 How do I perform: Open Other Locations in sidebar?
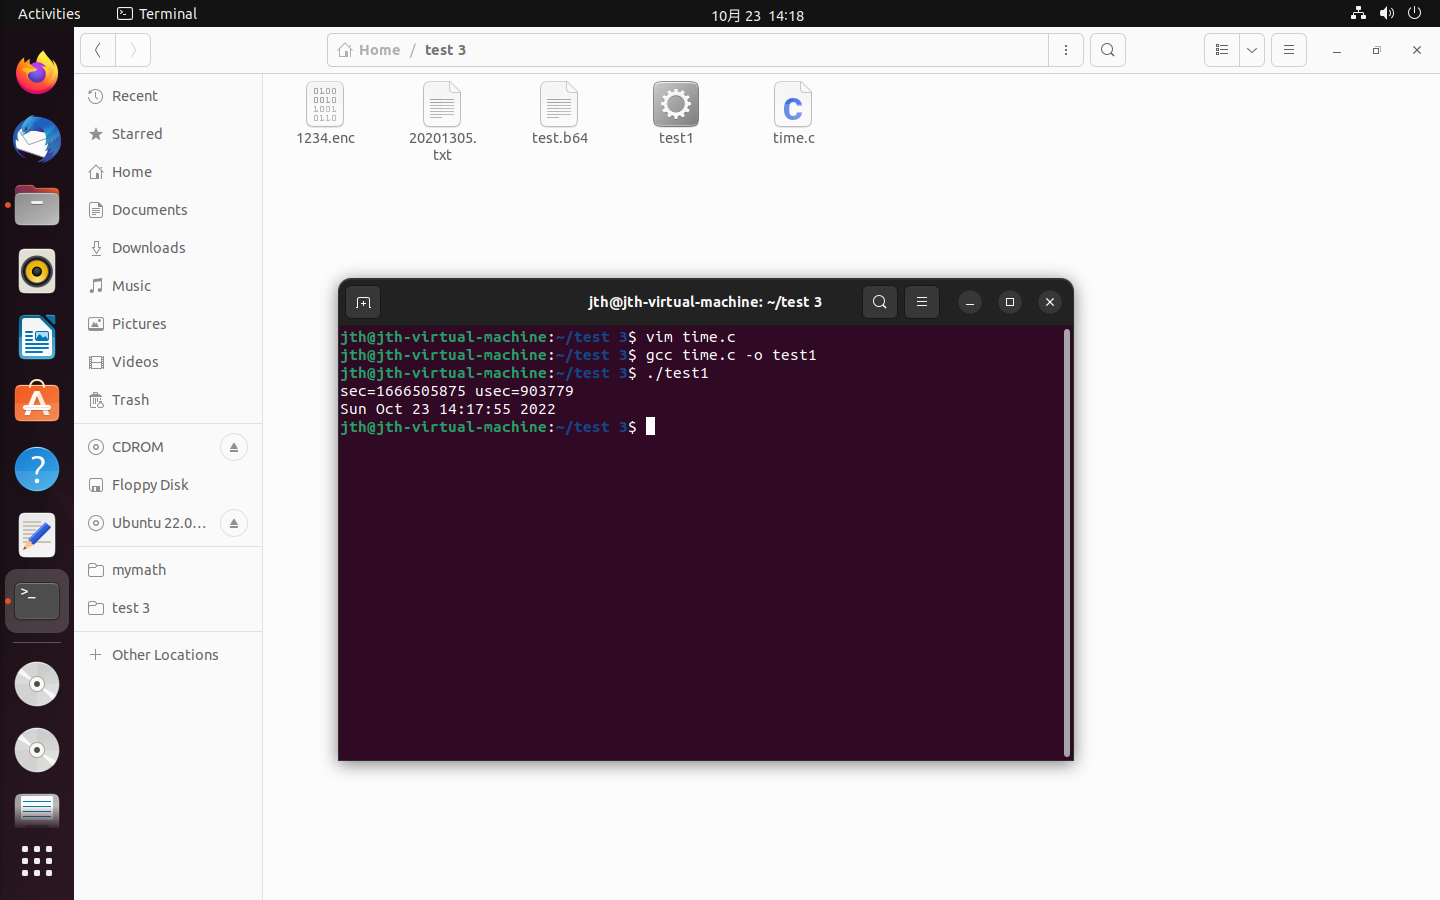click(x=168, y=655)
